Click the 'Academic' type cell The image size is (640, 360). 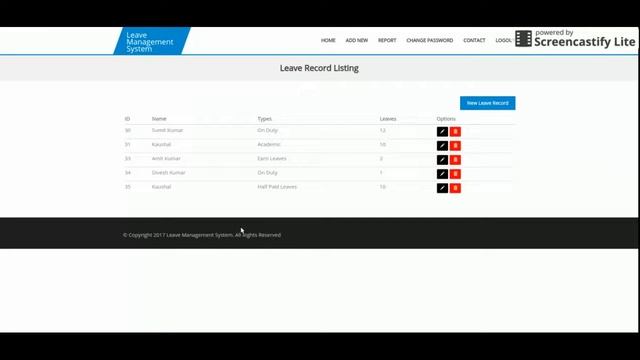pos(269,144)
